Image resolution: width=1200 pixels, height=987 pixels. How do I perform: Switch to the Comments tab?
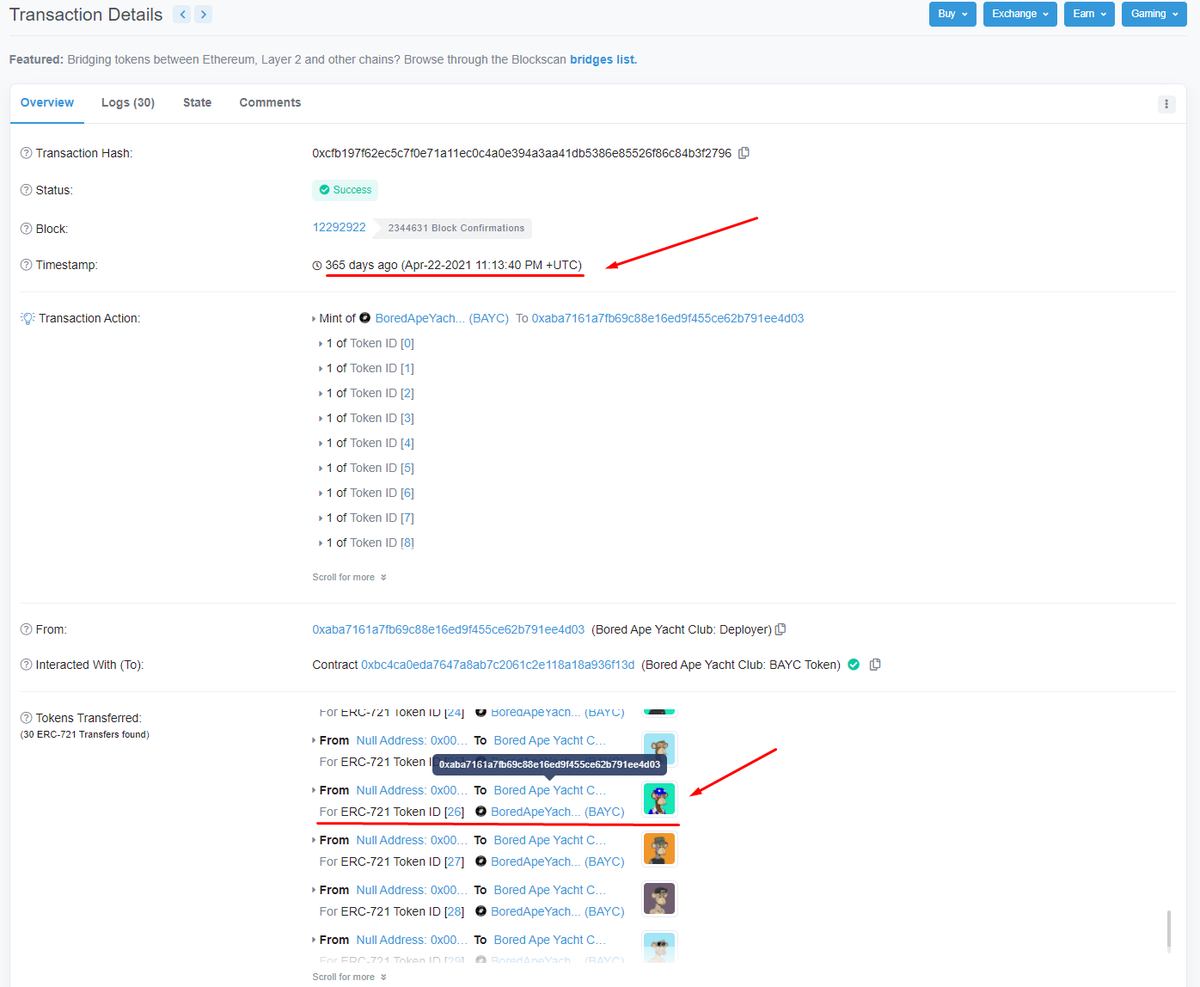pyautogui.click(x=270, y=103)
